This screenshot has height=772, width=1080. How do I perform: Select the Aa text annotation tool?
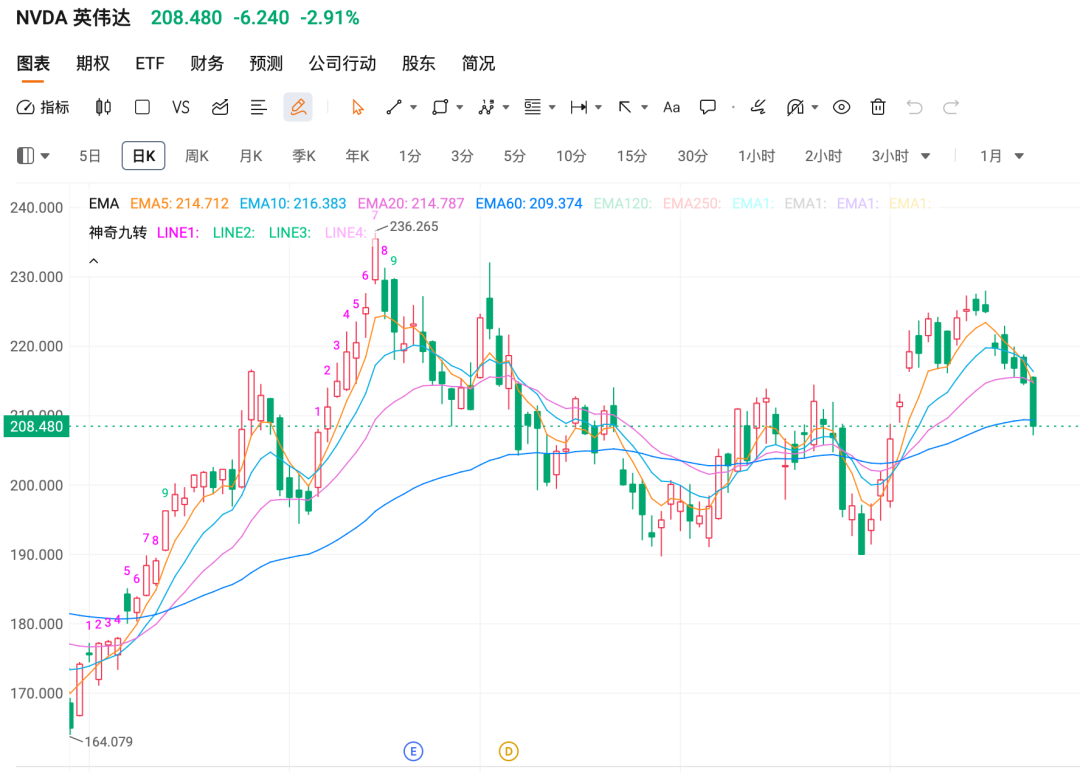point(672,107)
